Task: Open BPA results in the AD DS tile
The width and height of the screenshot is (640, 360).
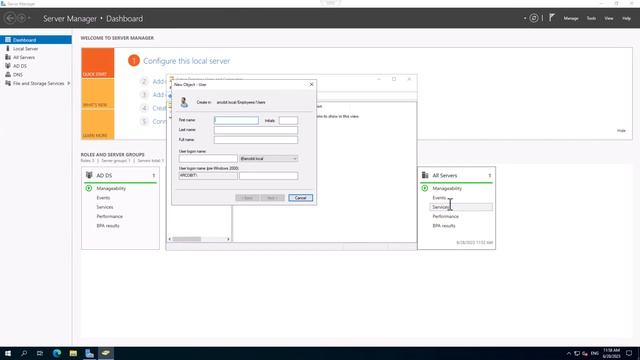Action: (x=108, y=226)
